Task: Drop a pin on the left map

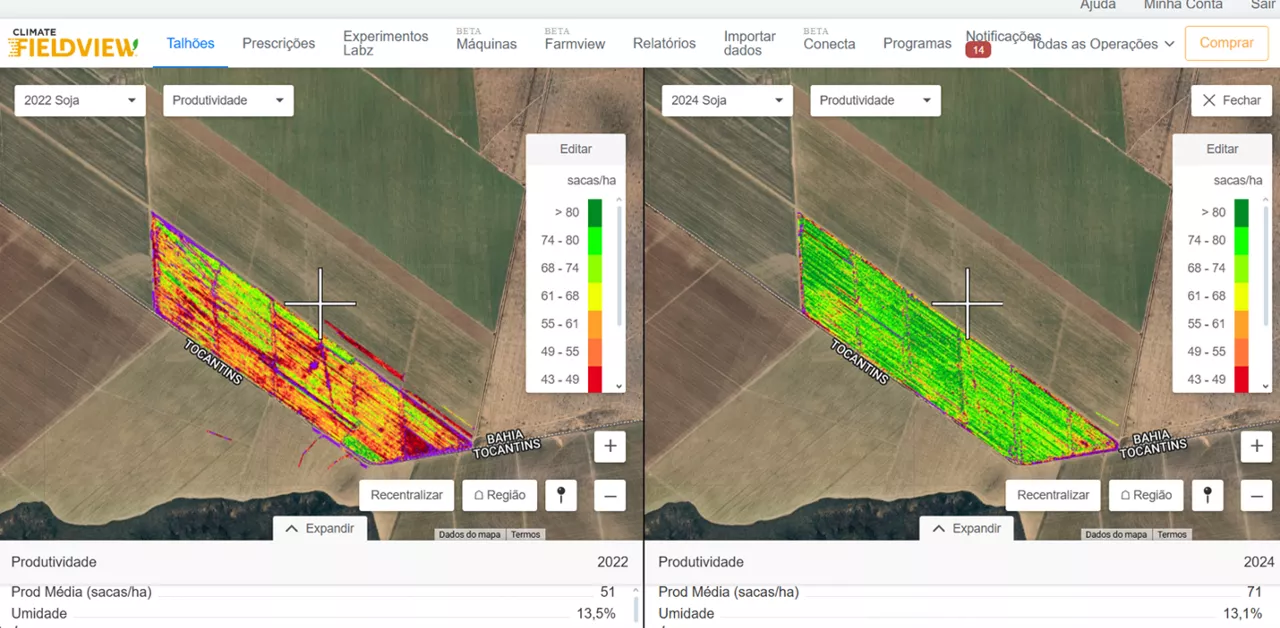Action: click(x=561, y=495)
